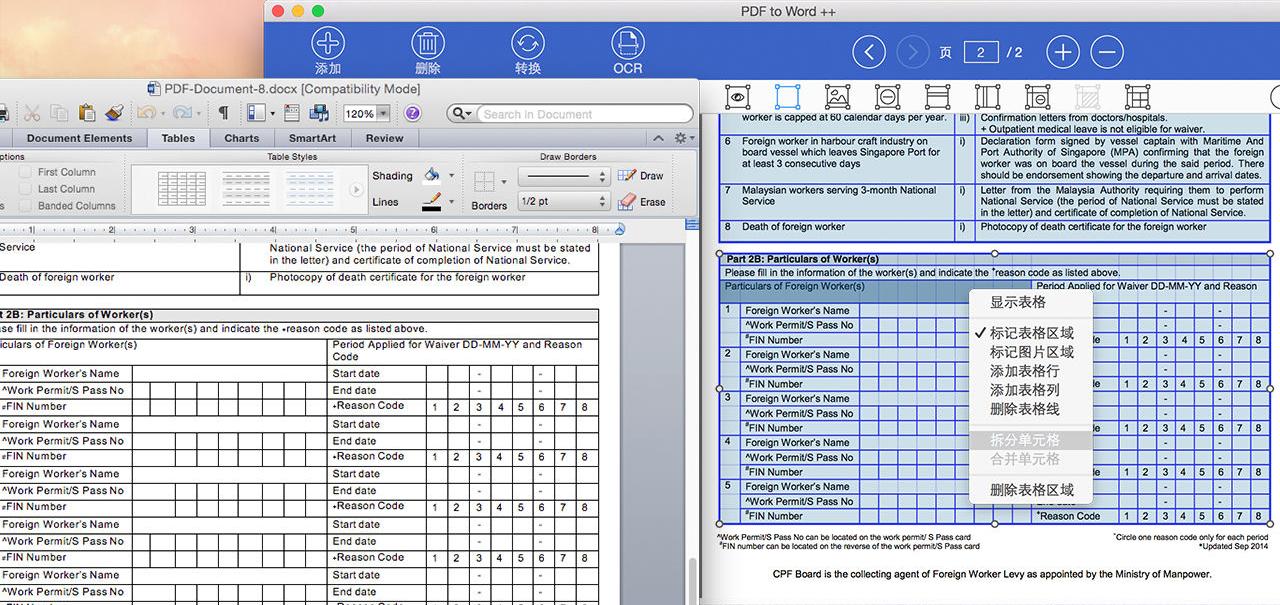The height and width of the screenshot is (605, 1280).
Task: Open the ribbon gear settings menu
Action: (683, 139)
